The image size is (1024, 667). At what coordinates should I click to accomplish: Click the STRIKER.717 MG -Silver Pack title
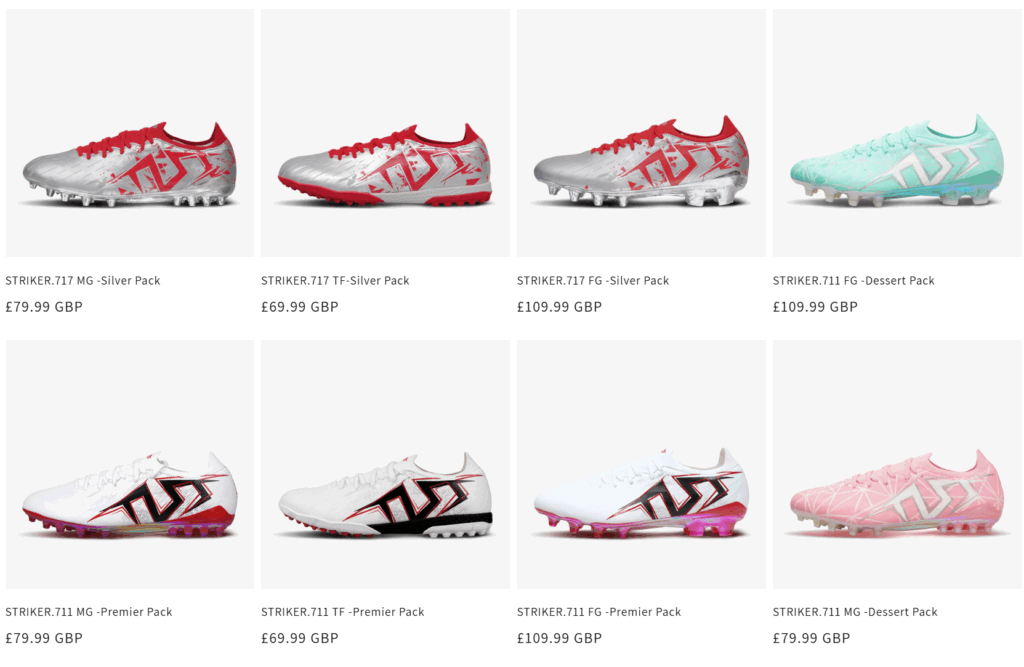click(83, 281)
